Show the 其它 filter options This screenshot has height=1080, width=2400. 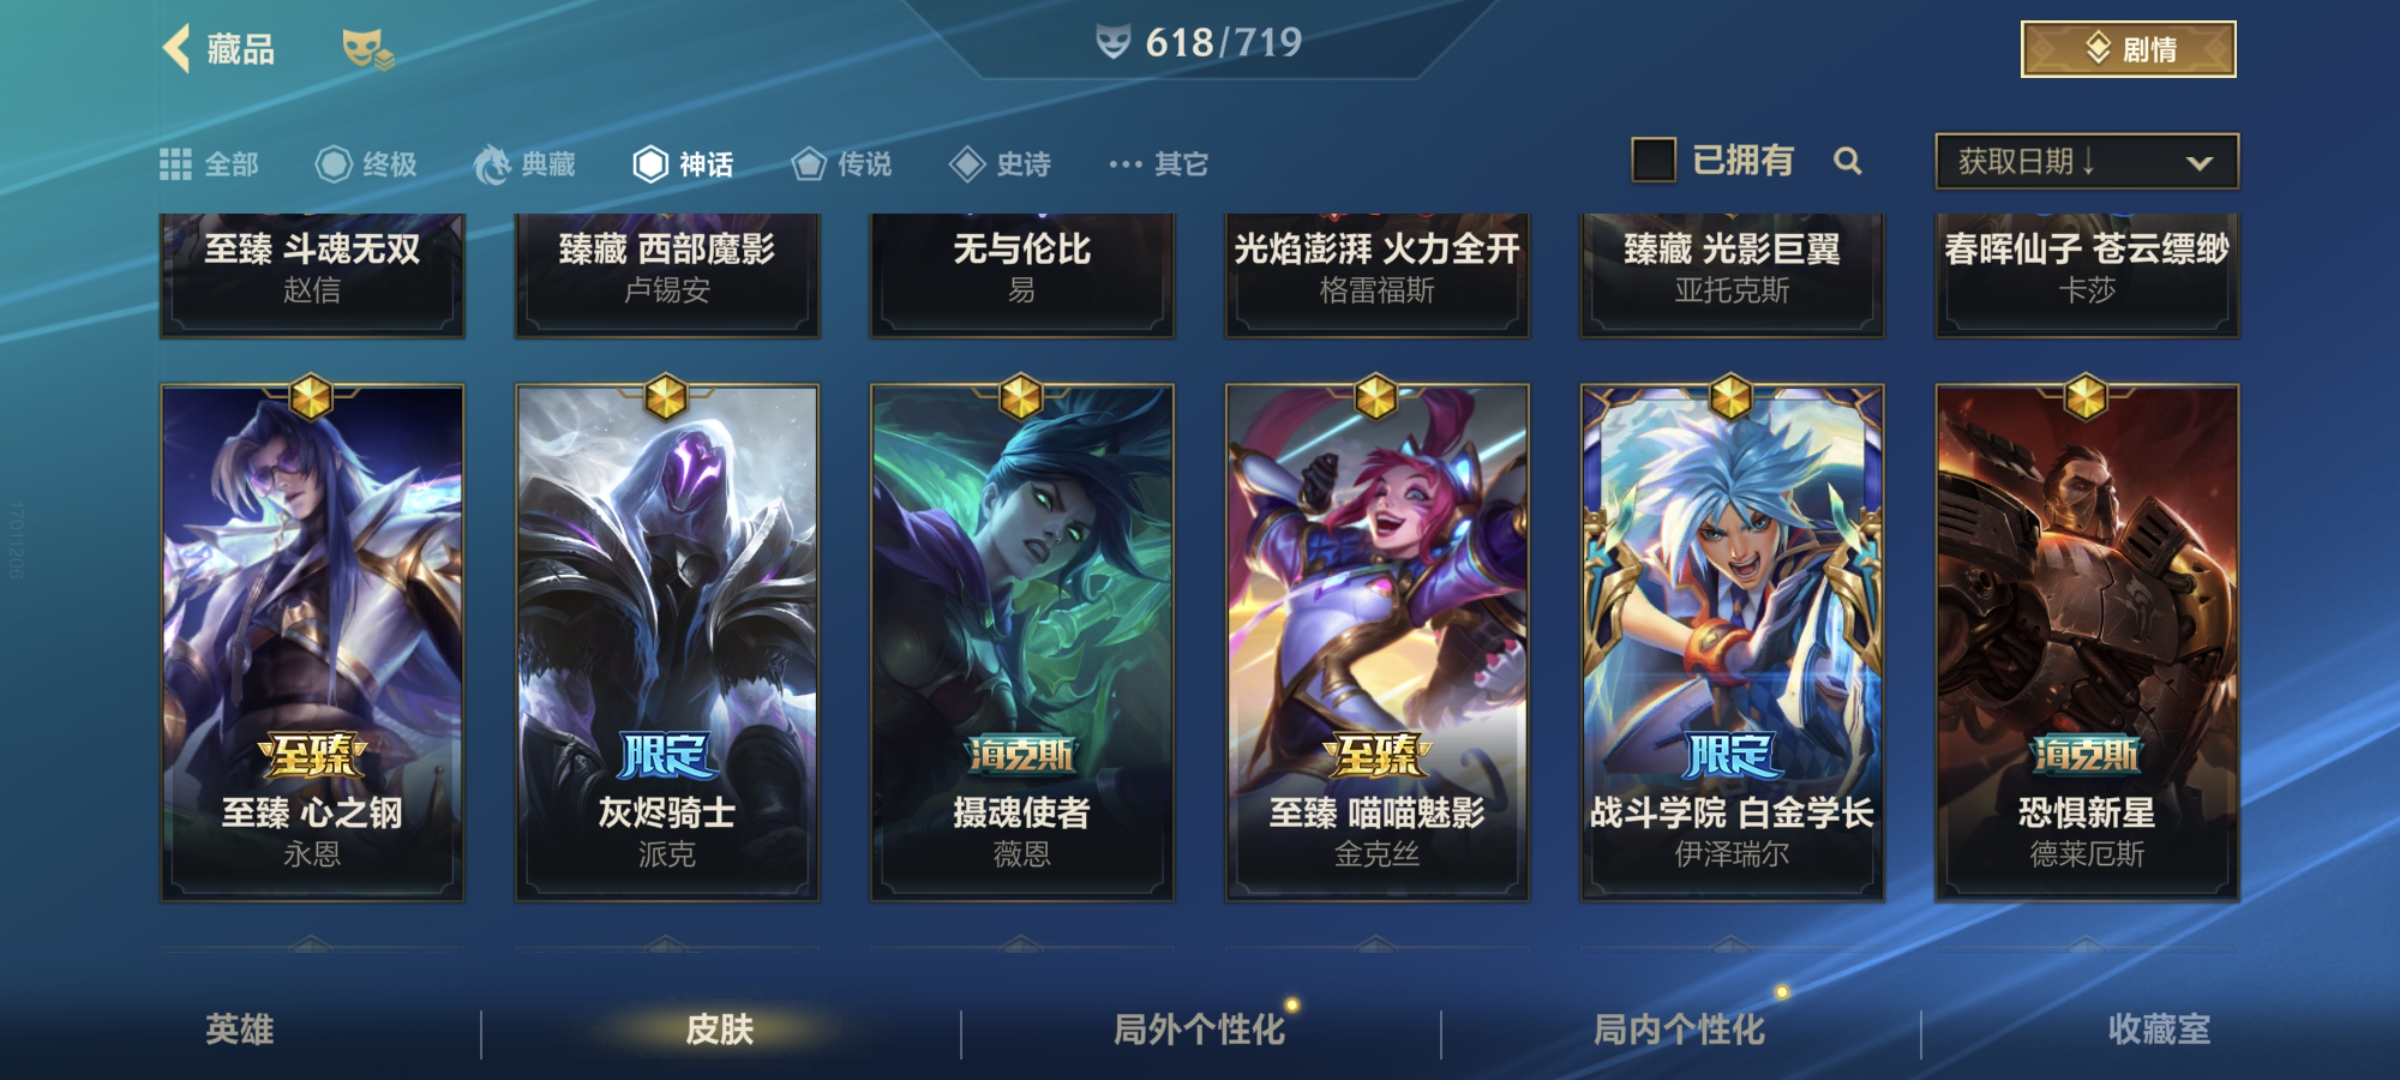[1158, 164]
